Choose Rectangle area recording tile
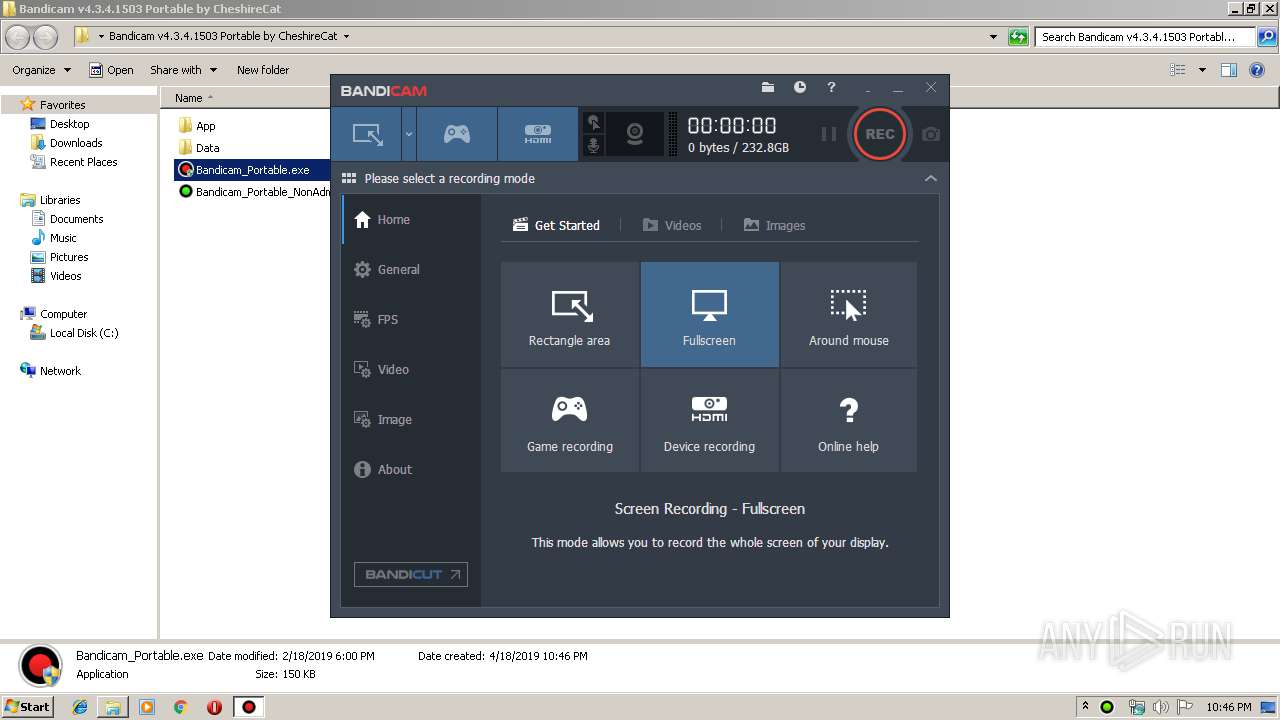 pos(569,315)
